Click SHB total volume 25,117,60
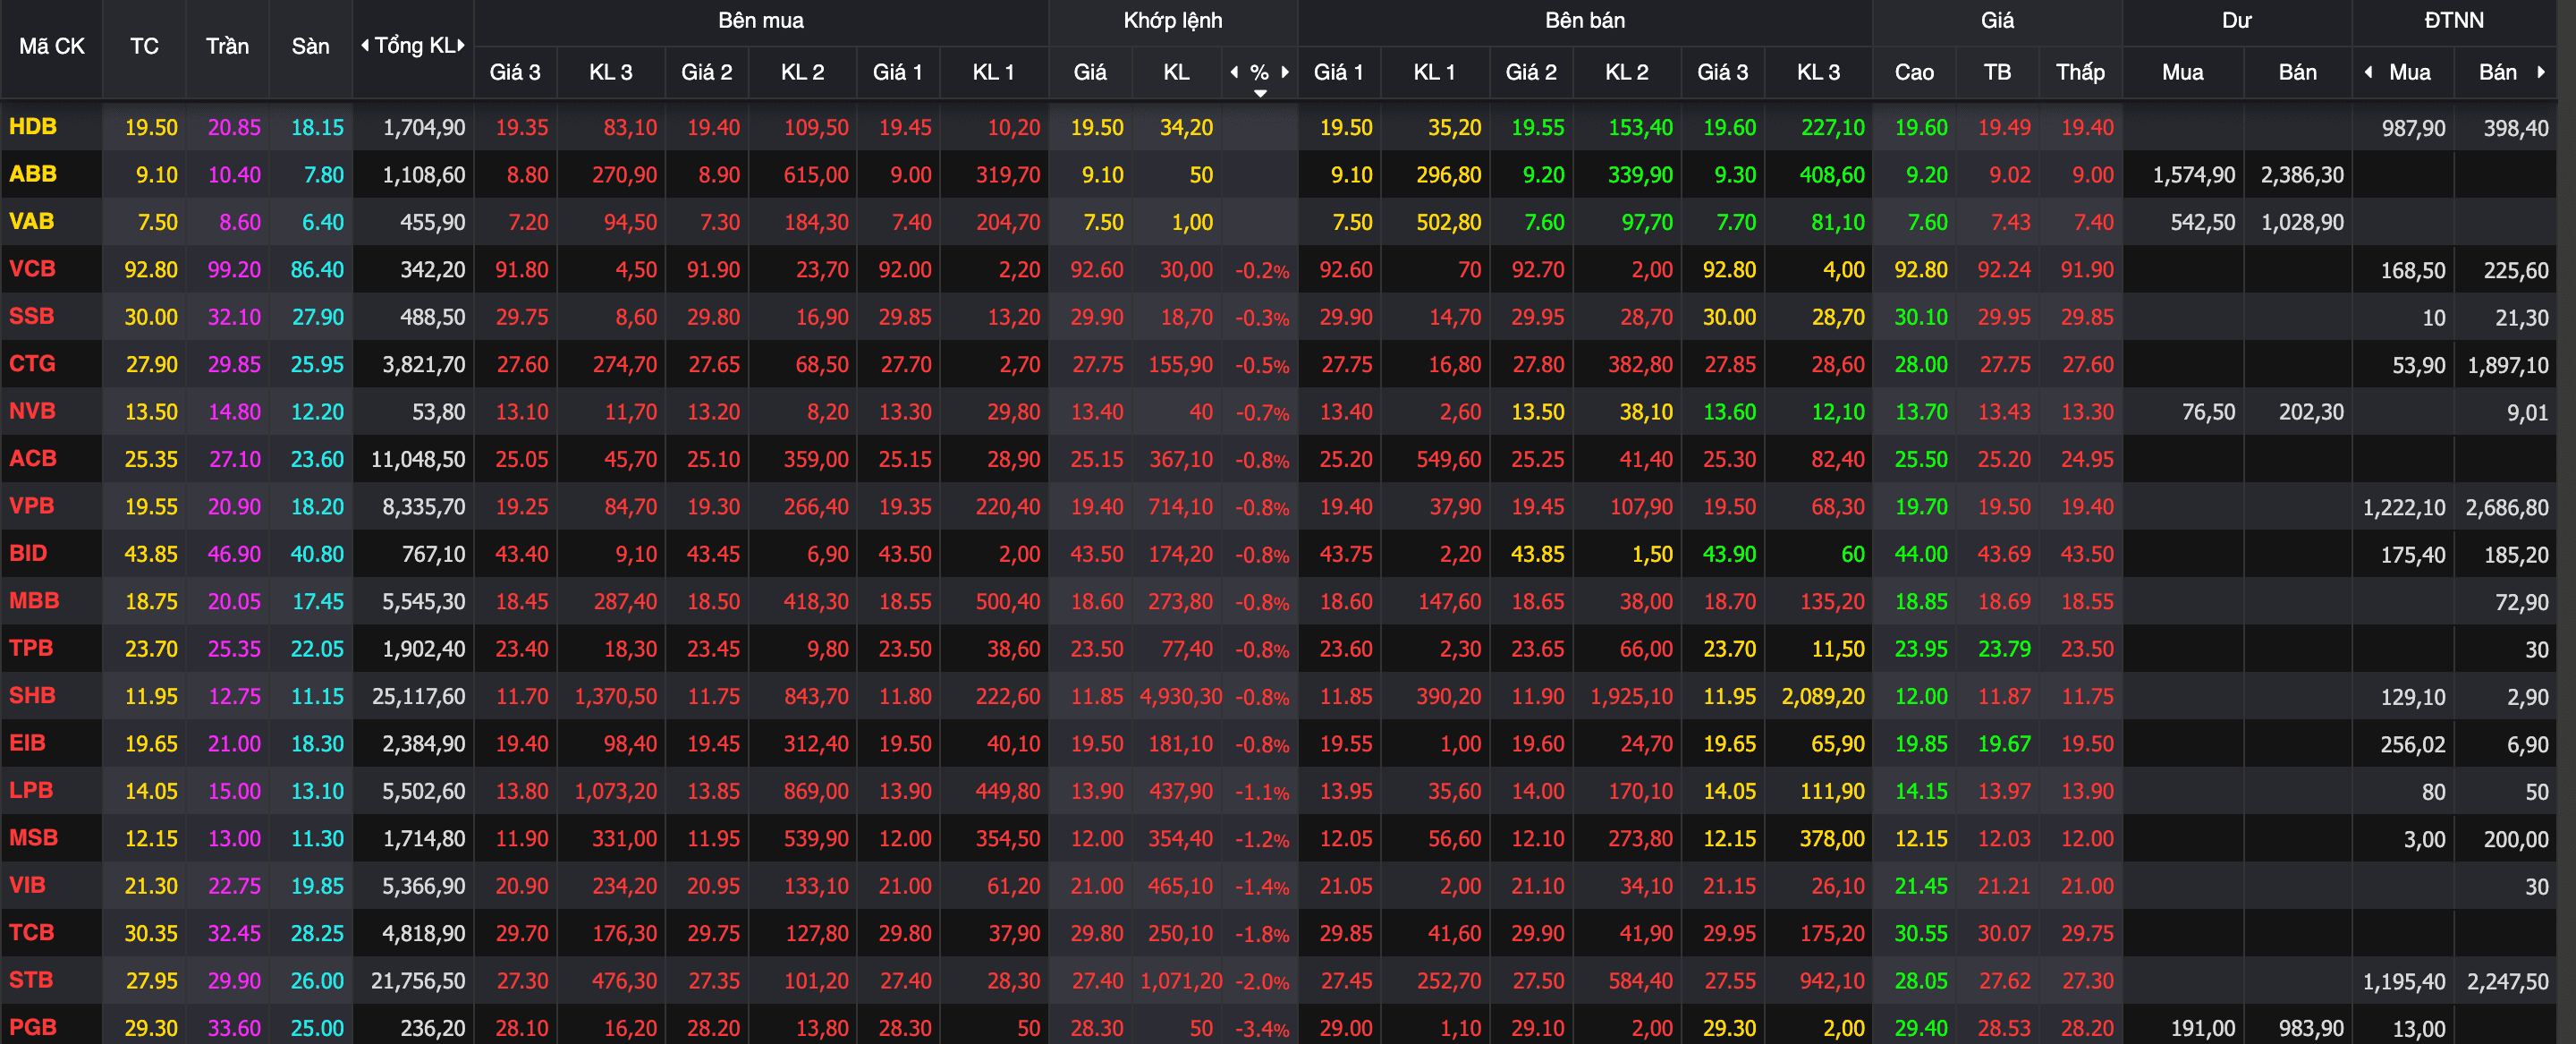Screen dimensions: 2576x1044 418,696
